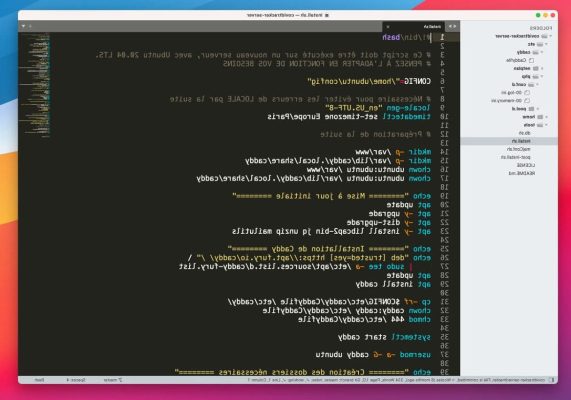
Task: Expand the home folder arrow
Action: pos(546,117)
